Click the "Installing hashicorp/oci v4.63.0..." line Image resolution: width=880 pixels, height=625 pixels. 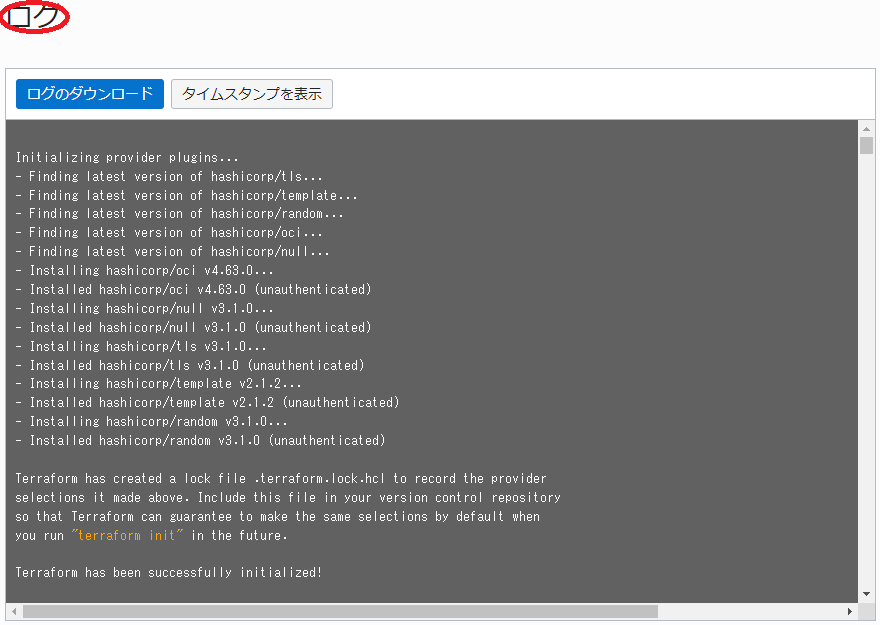point(145,270)
